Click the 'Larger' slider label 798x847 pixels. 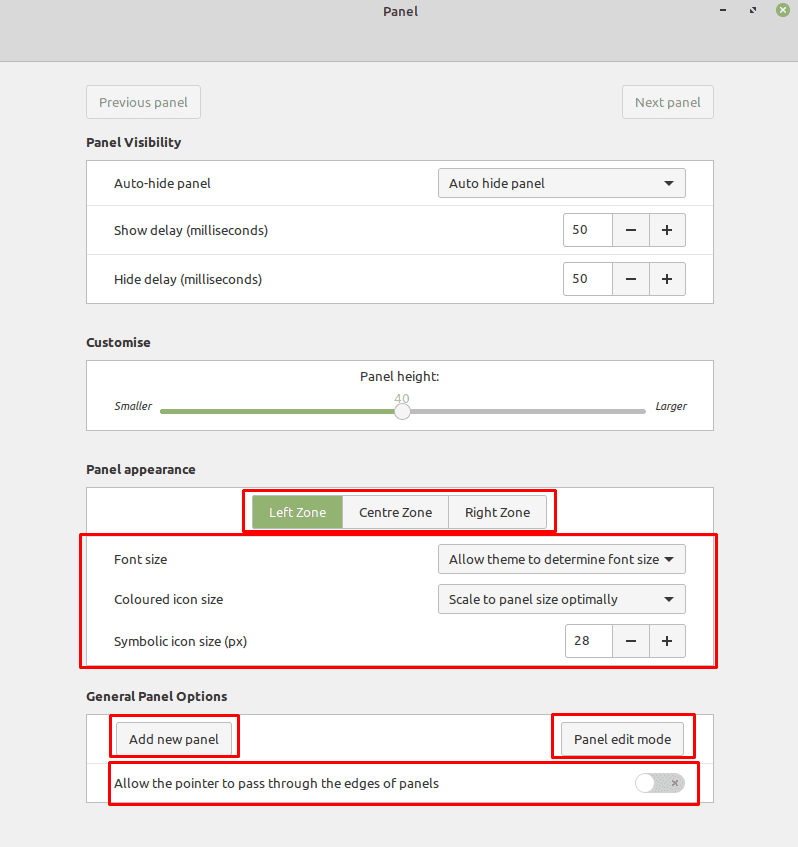671,406
